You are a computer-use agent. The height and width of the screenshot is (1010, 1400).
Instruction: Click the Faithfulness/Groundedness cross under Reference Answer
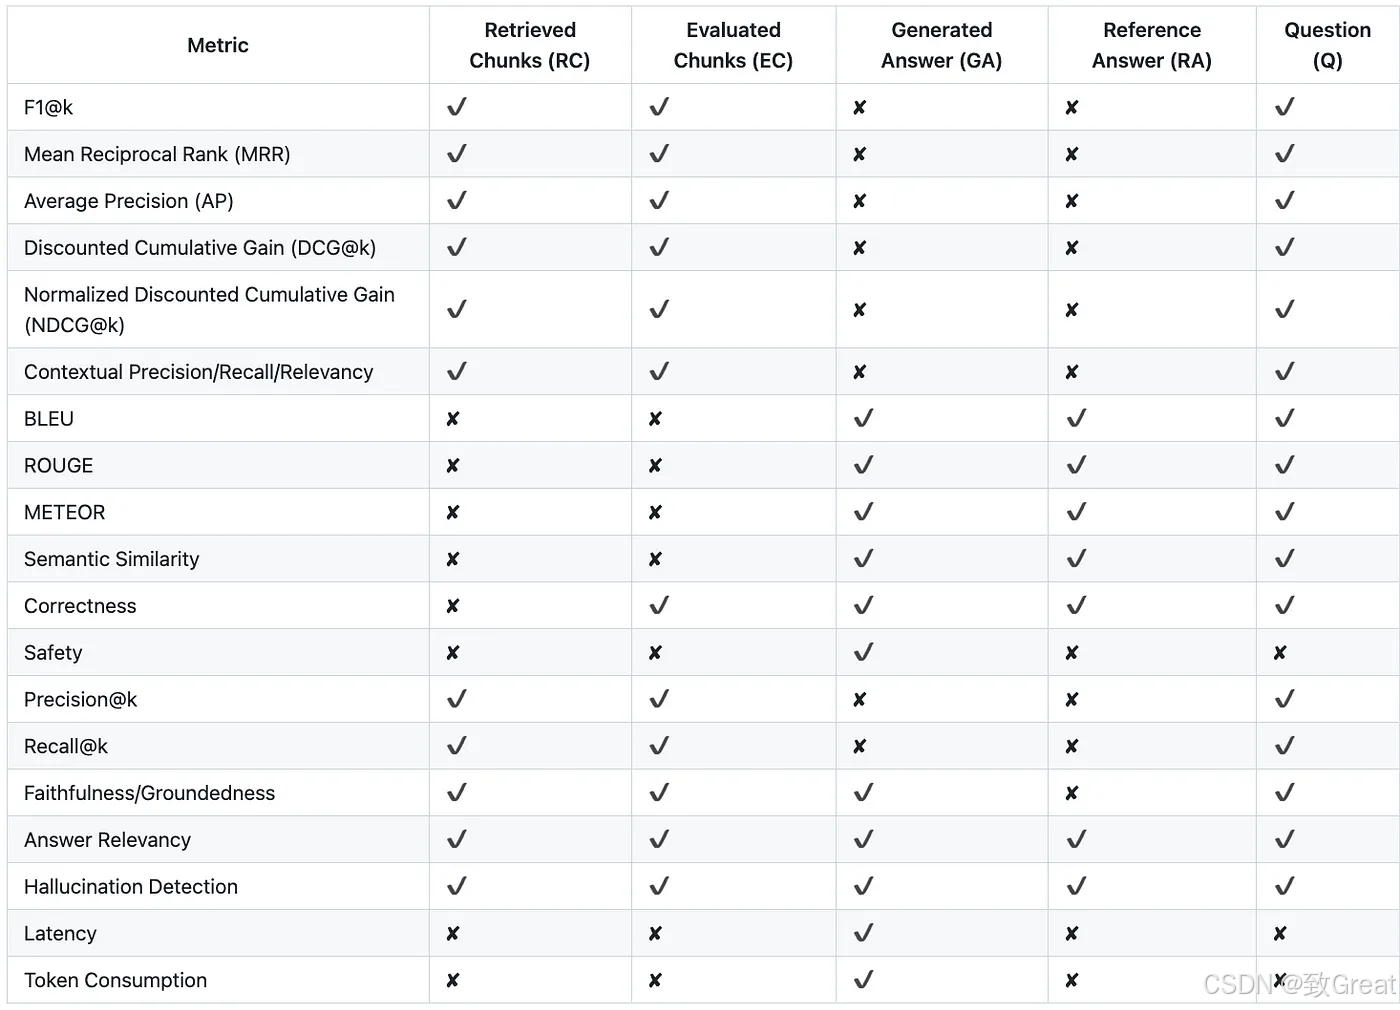(x=1072, y=793)
